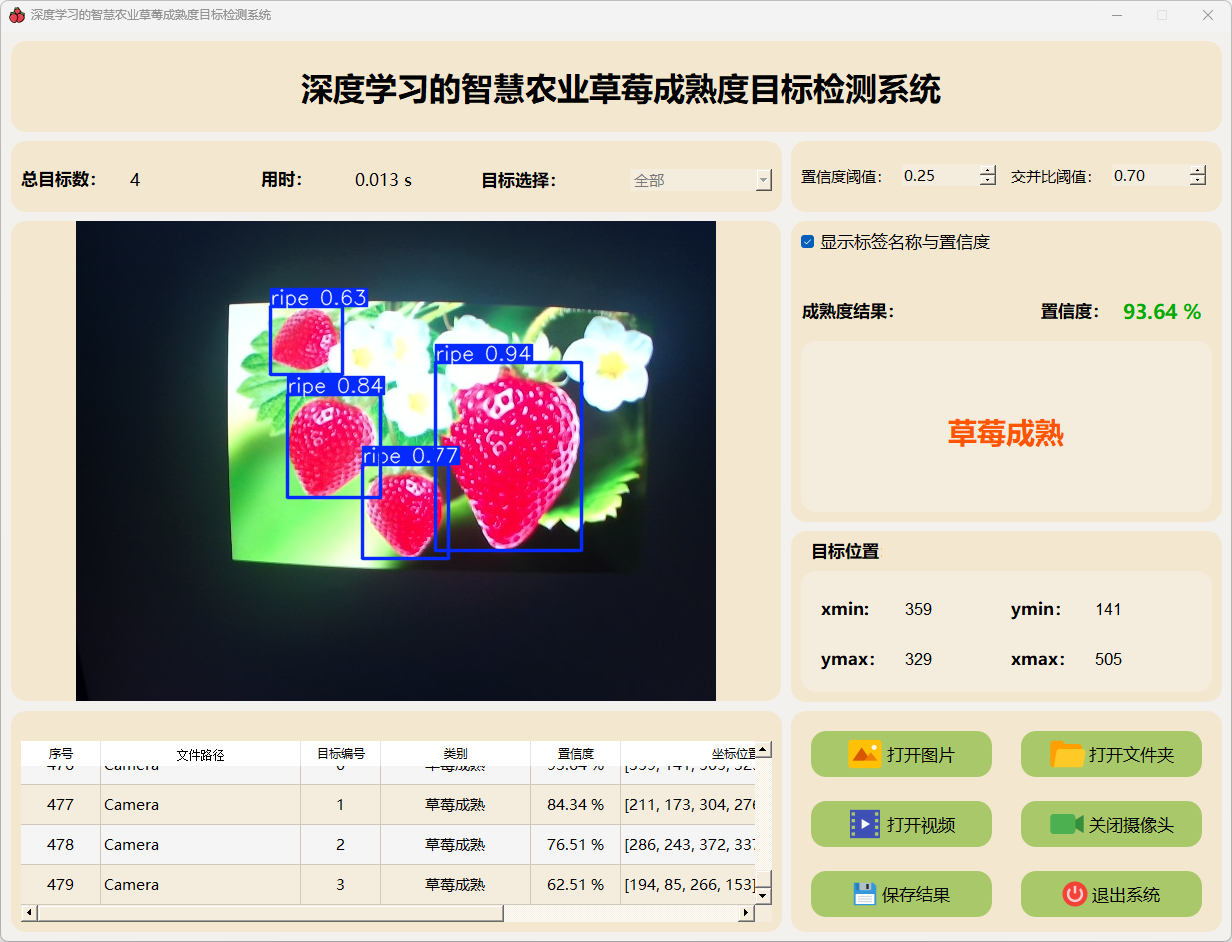
Task: Decrease the confidence threshold with down arrow
Action: [x=988, y=181]
